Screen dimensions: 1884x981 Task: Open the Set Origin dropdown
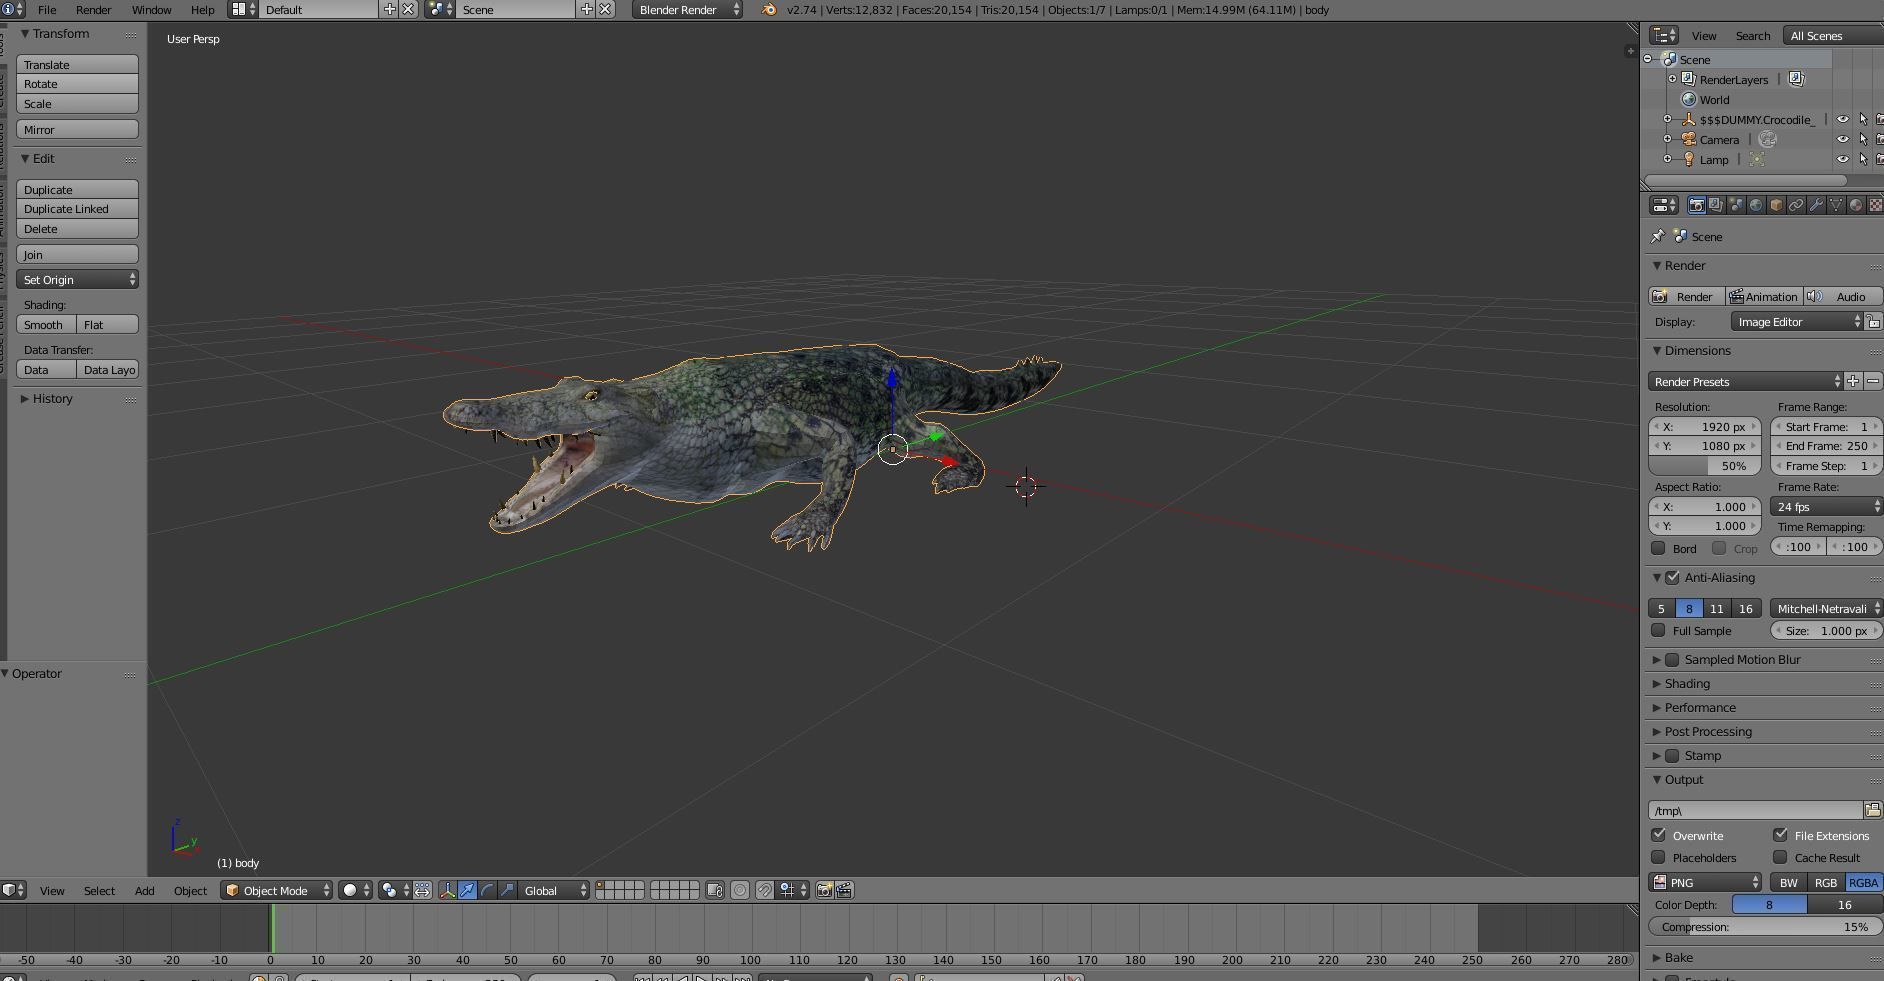coord(77,279)
